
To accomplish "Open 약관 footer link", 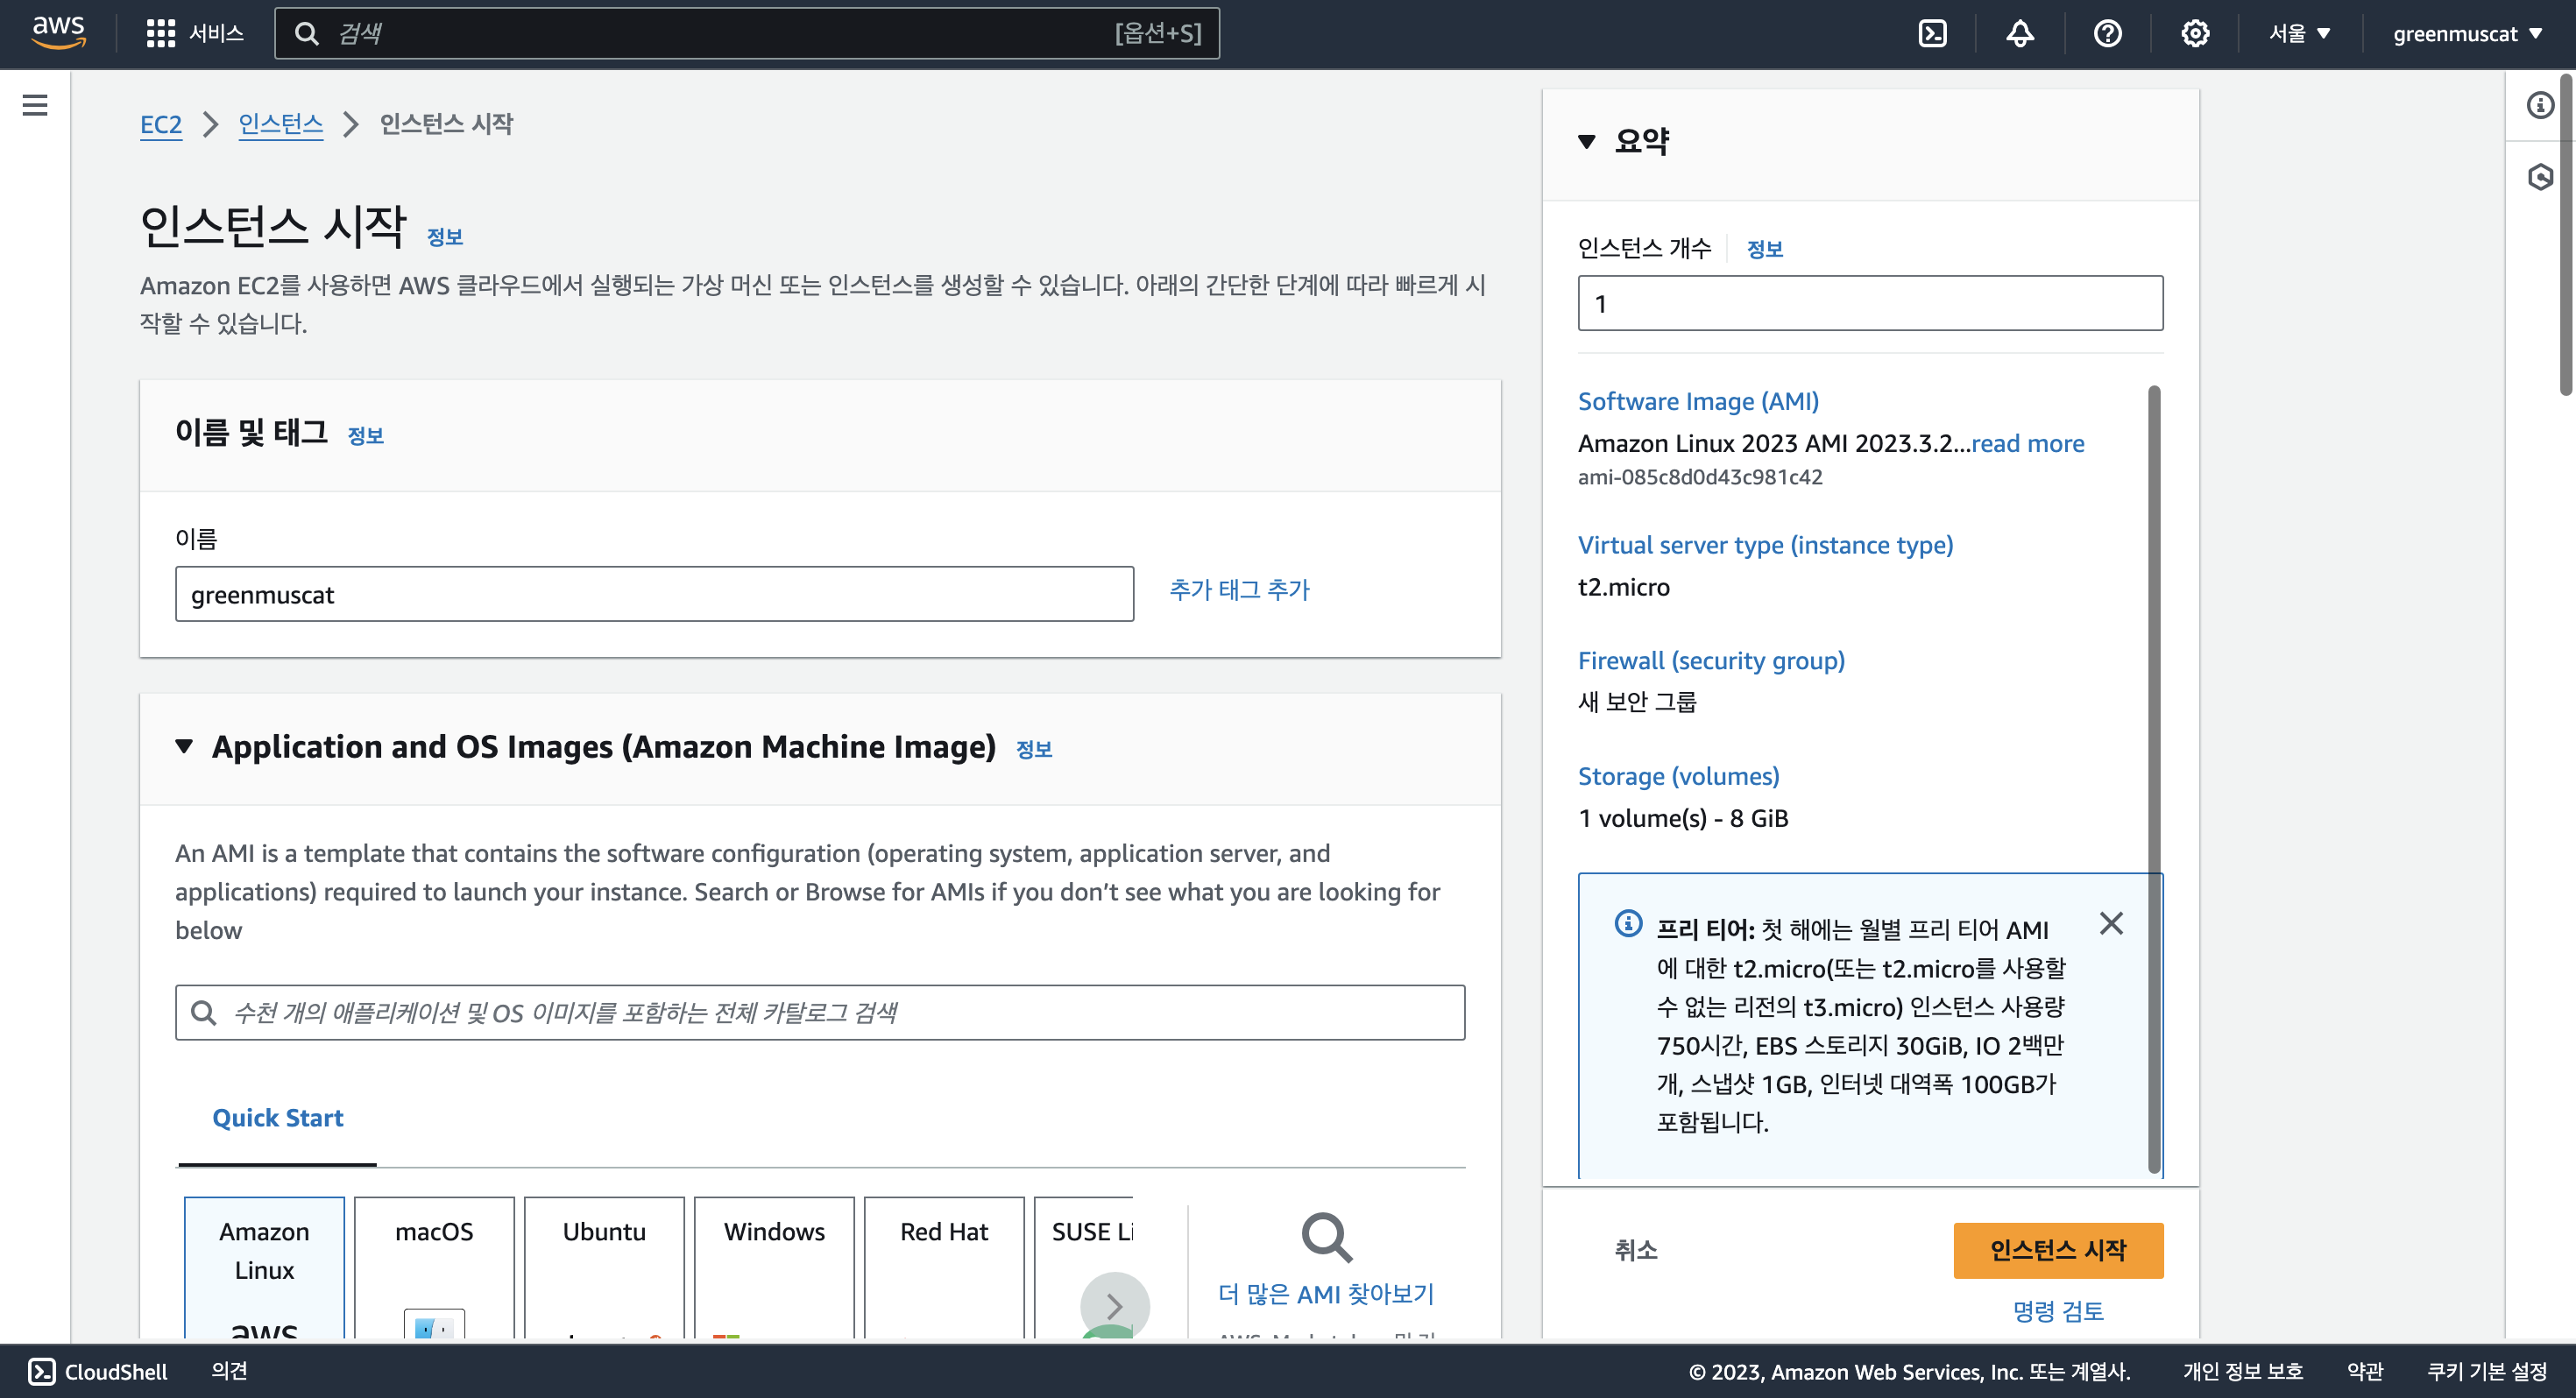I will point(2365,1371).
